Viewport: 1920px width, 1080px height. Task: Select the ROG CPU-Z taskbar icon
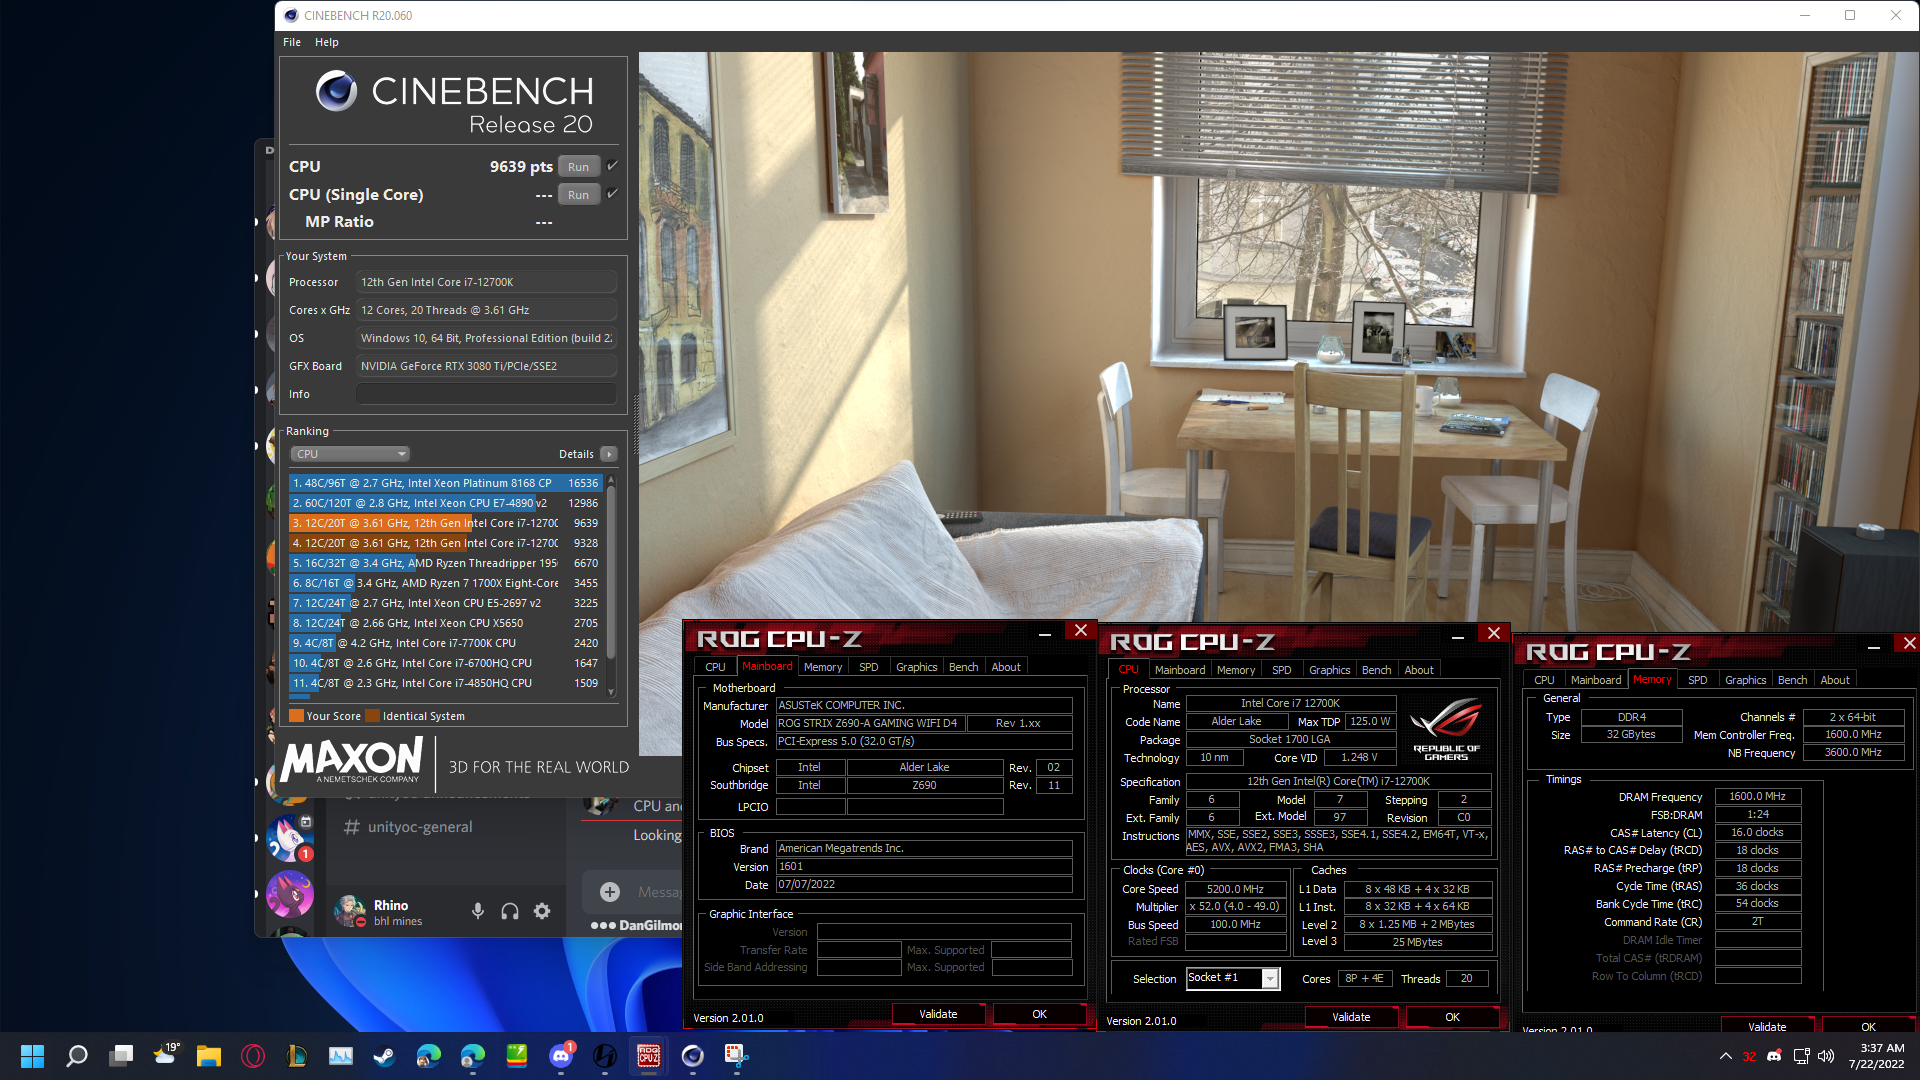[x=649, y=1056]
